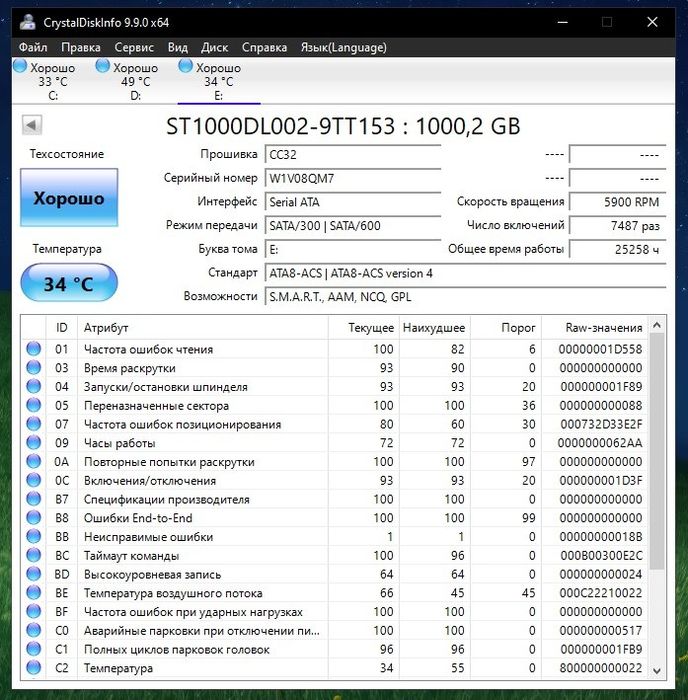Select the Высокоуровневая запись attribute row
The height and width of the screenshot is (700, 688).
pyautogui.click(x=334, y=574)
